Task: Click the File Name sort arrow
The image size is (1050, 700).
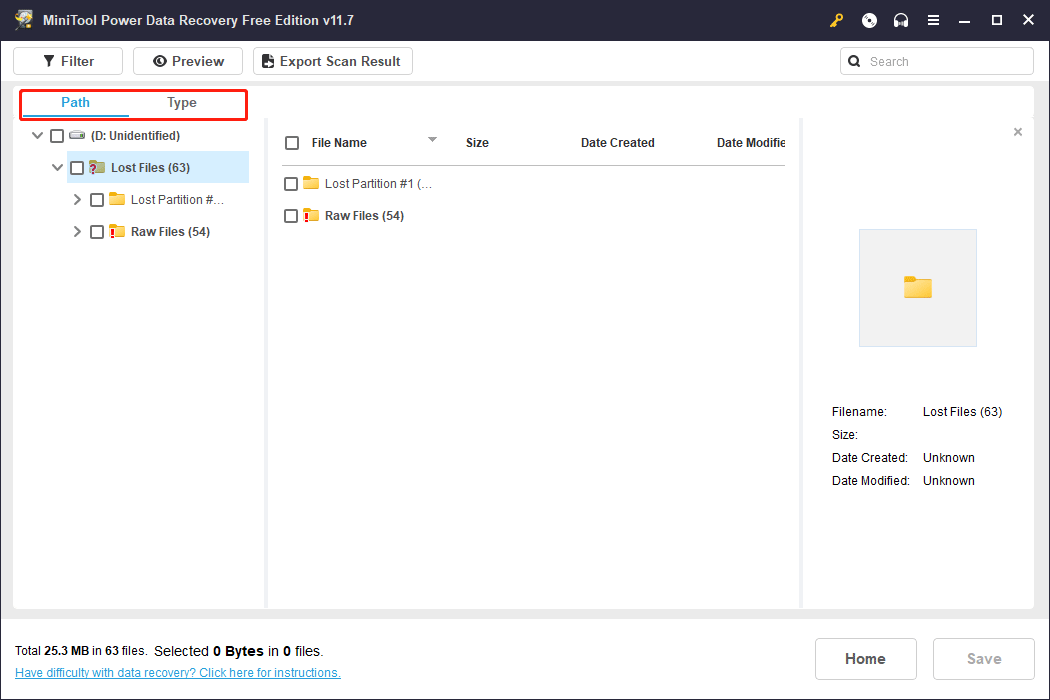Action: click(432, 140)
